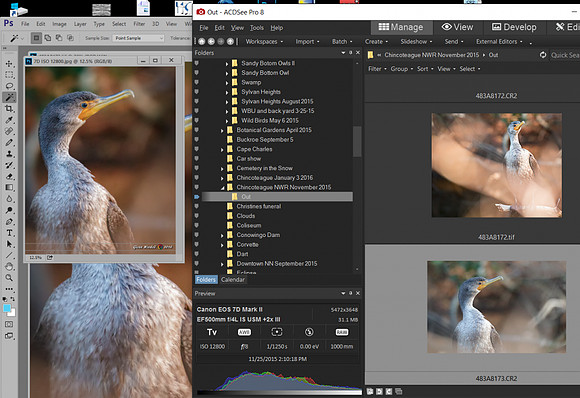Select the Rectangular Marquee tool in Photoshop
This screenshot has height=398, width=580.
[x=9, y=75]
